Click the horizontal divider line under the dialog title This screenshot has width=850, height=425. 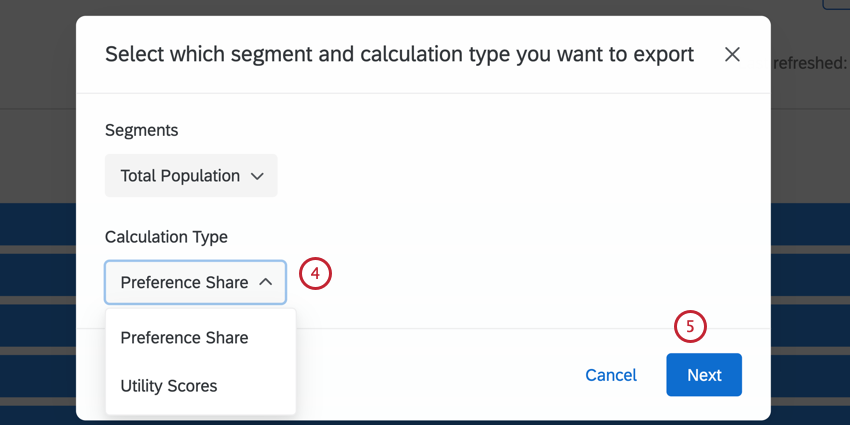(x=423, y=94)
